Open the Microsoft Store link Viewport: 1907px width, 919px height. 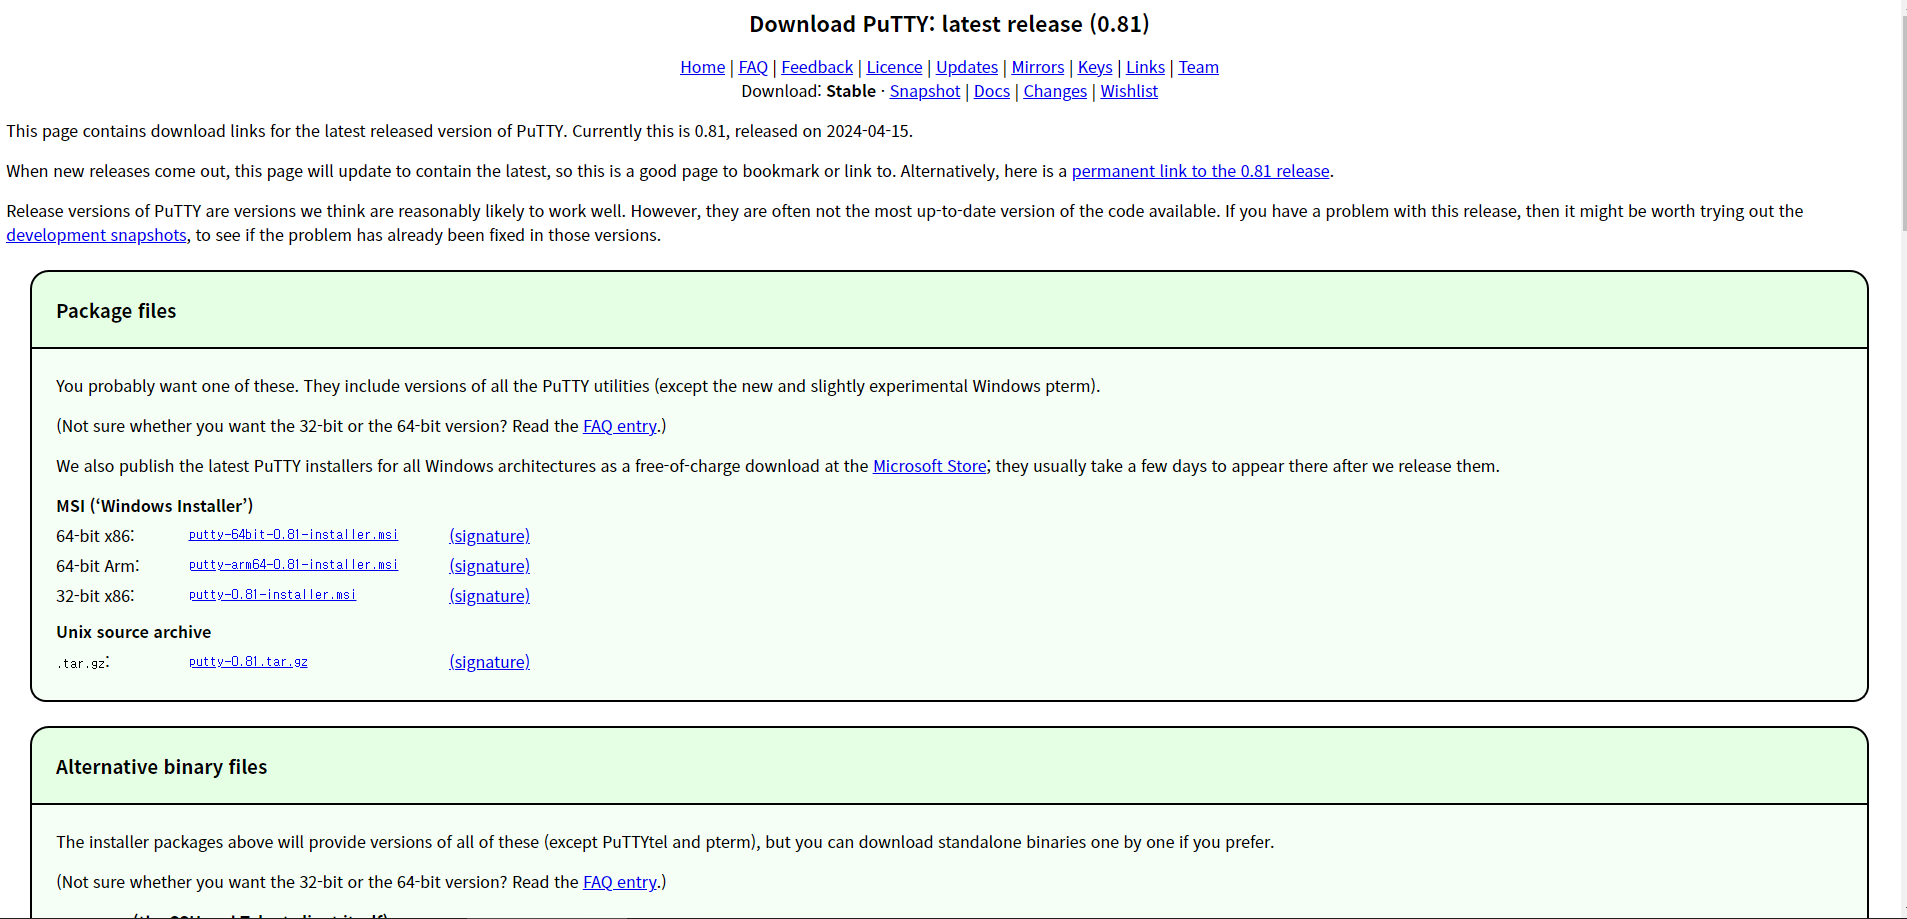[930, 466]
